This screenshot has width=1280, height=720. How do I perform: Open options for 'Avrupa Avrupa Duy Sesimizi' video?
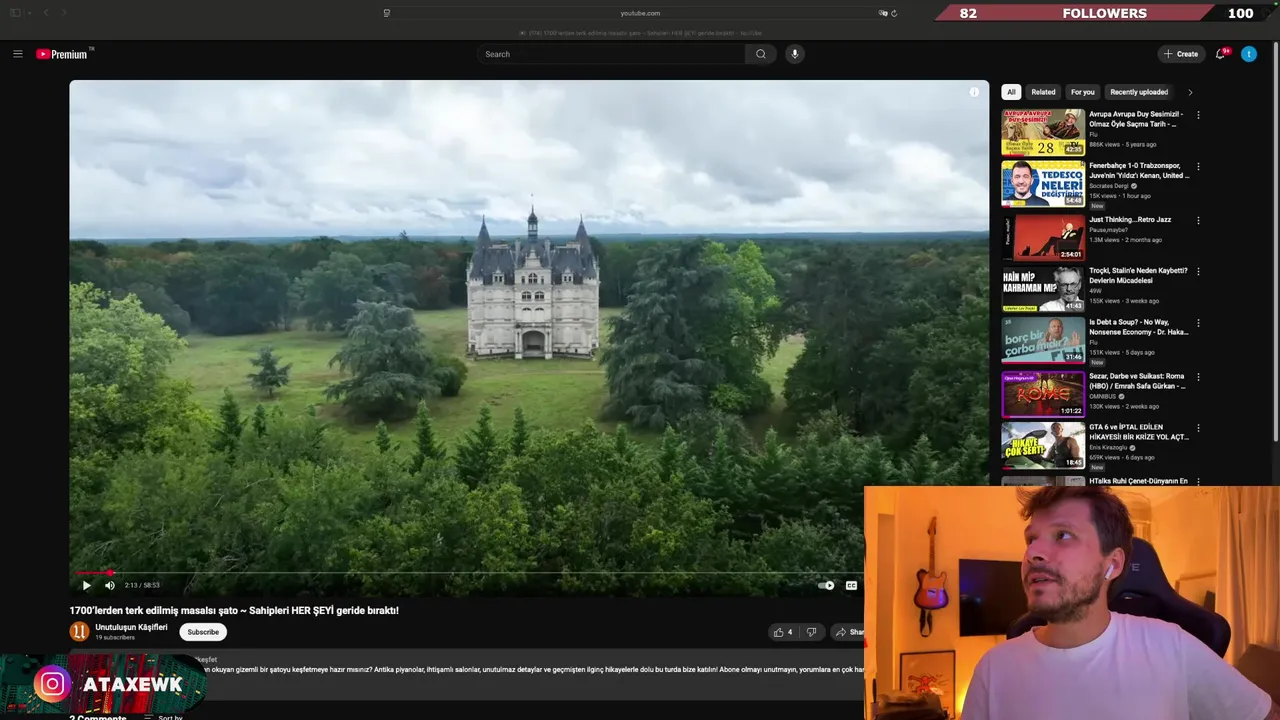tap(1198, 115)
